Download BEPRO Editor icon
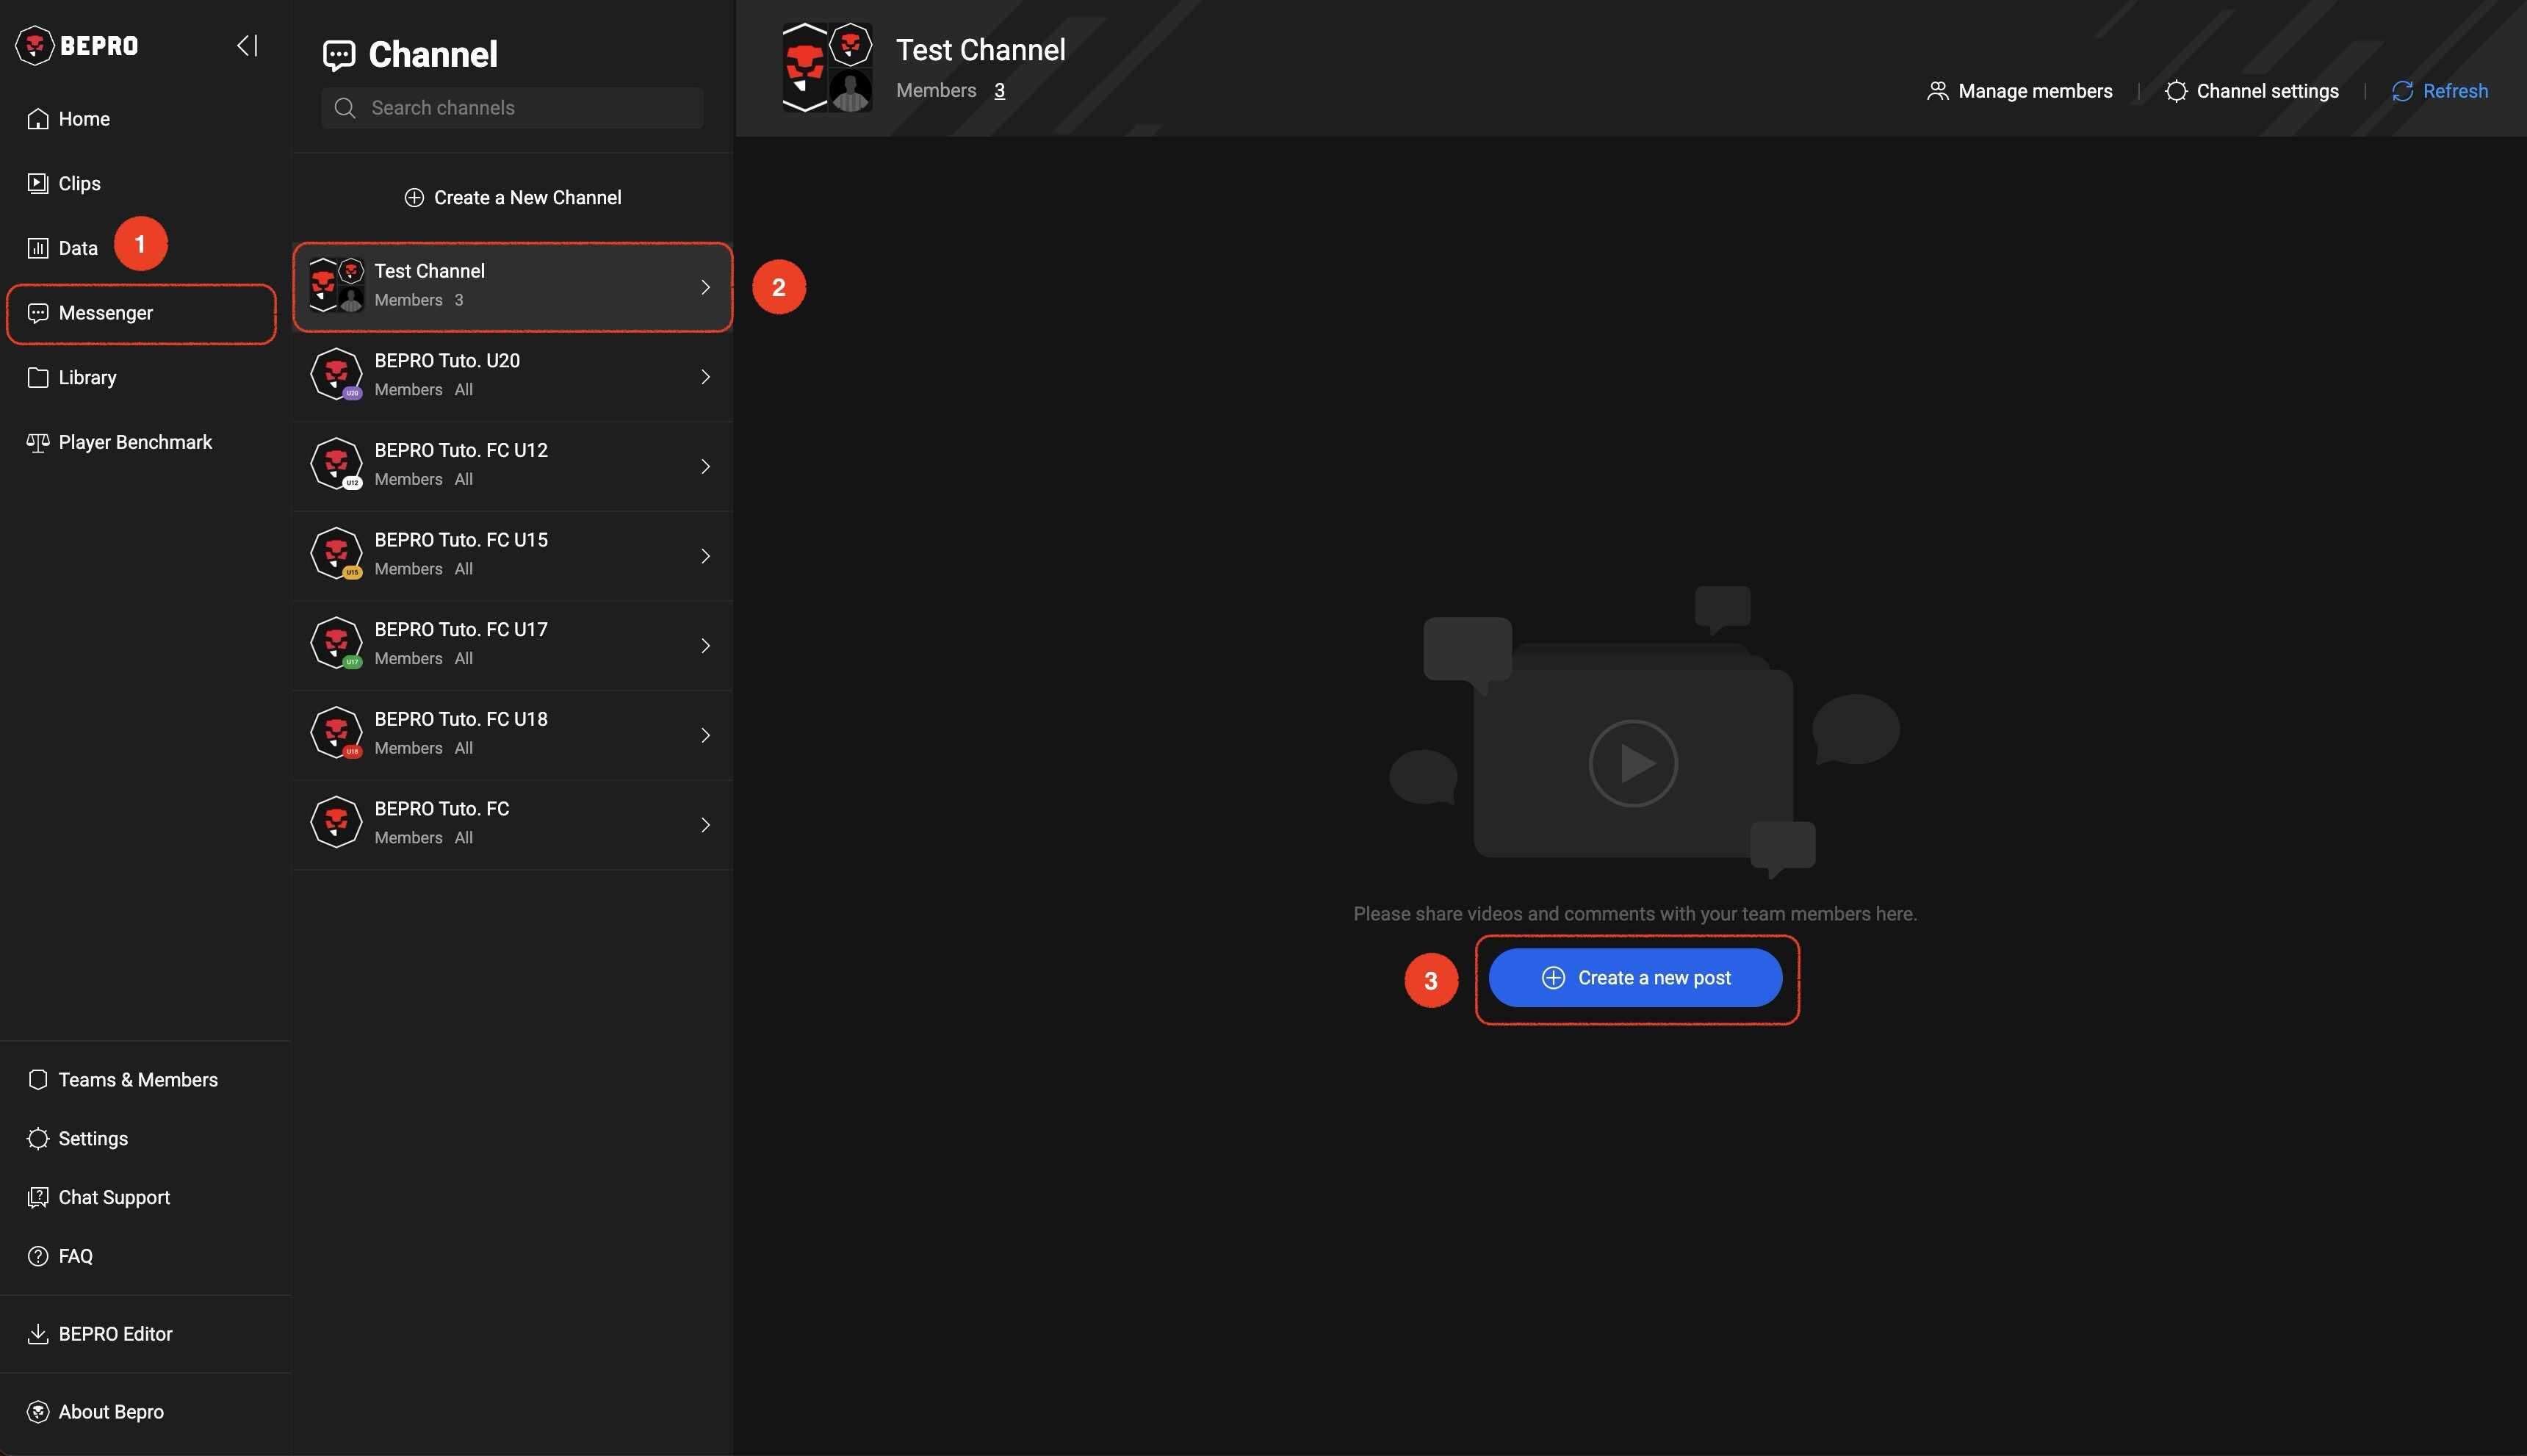Viewport: 2527px width, 1456px height. click(x=38, y=1333)
